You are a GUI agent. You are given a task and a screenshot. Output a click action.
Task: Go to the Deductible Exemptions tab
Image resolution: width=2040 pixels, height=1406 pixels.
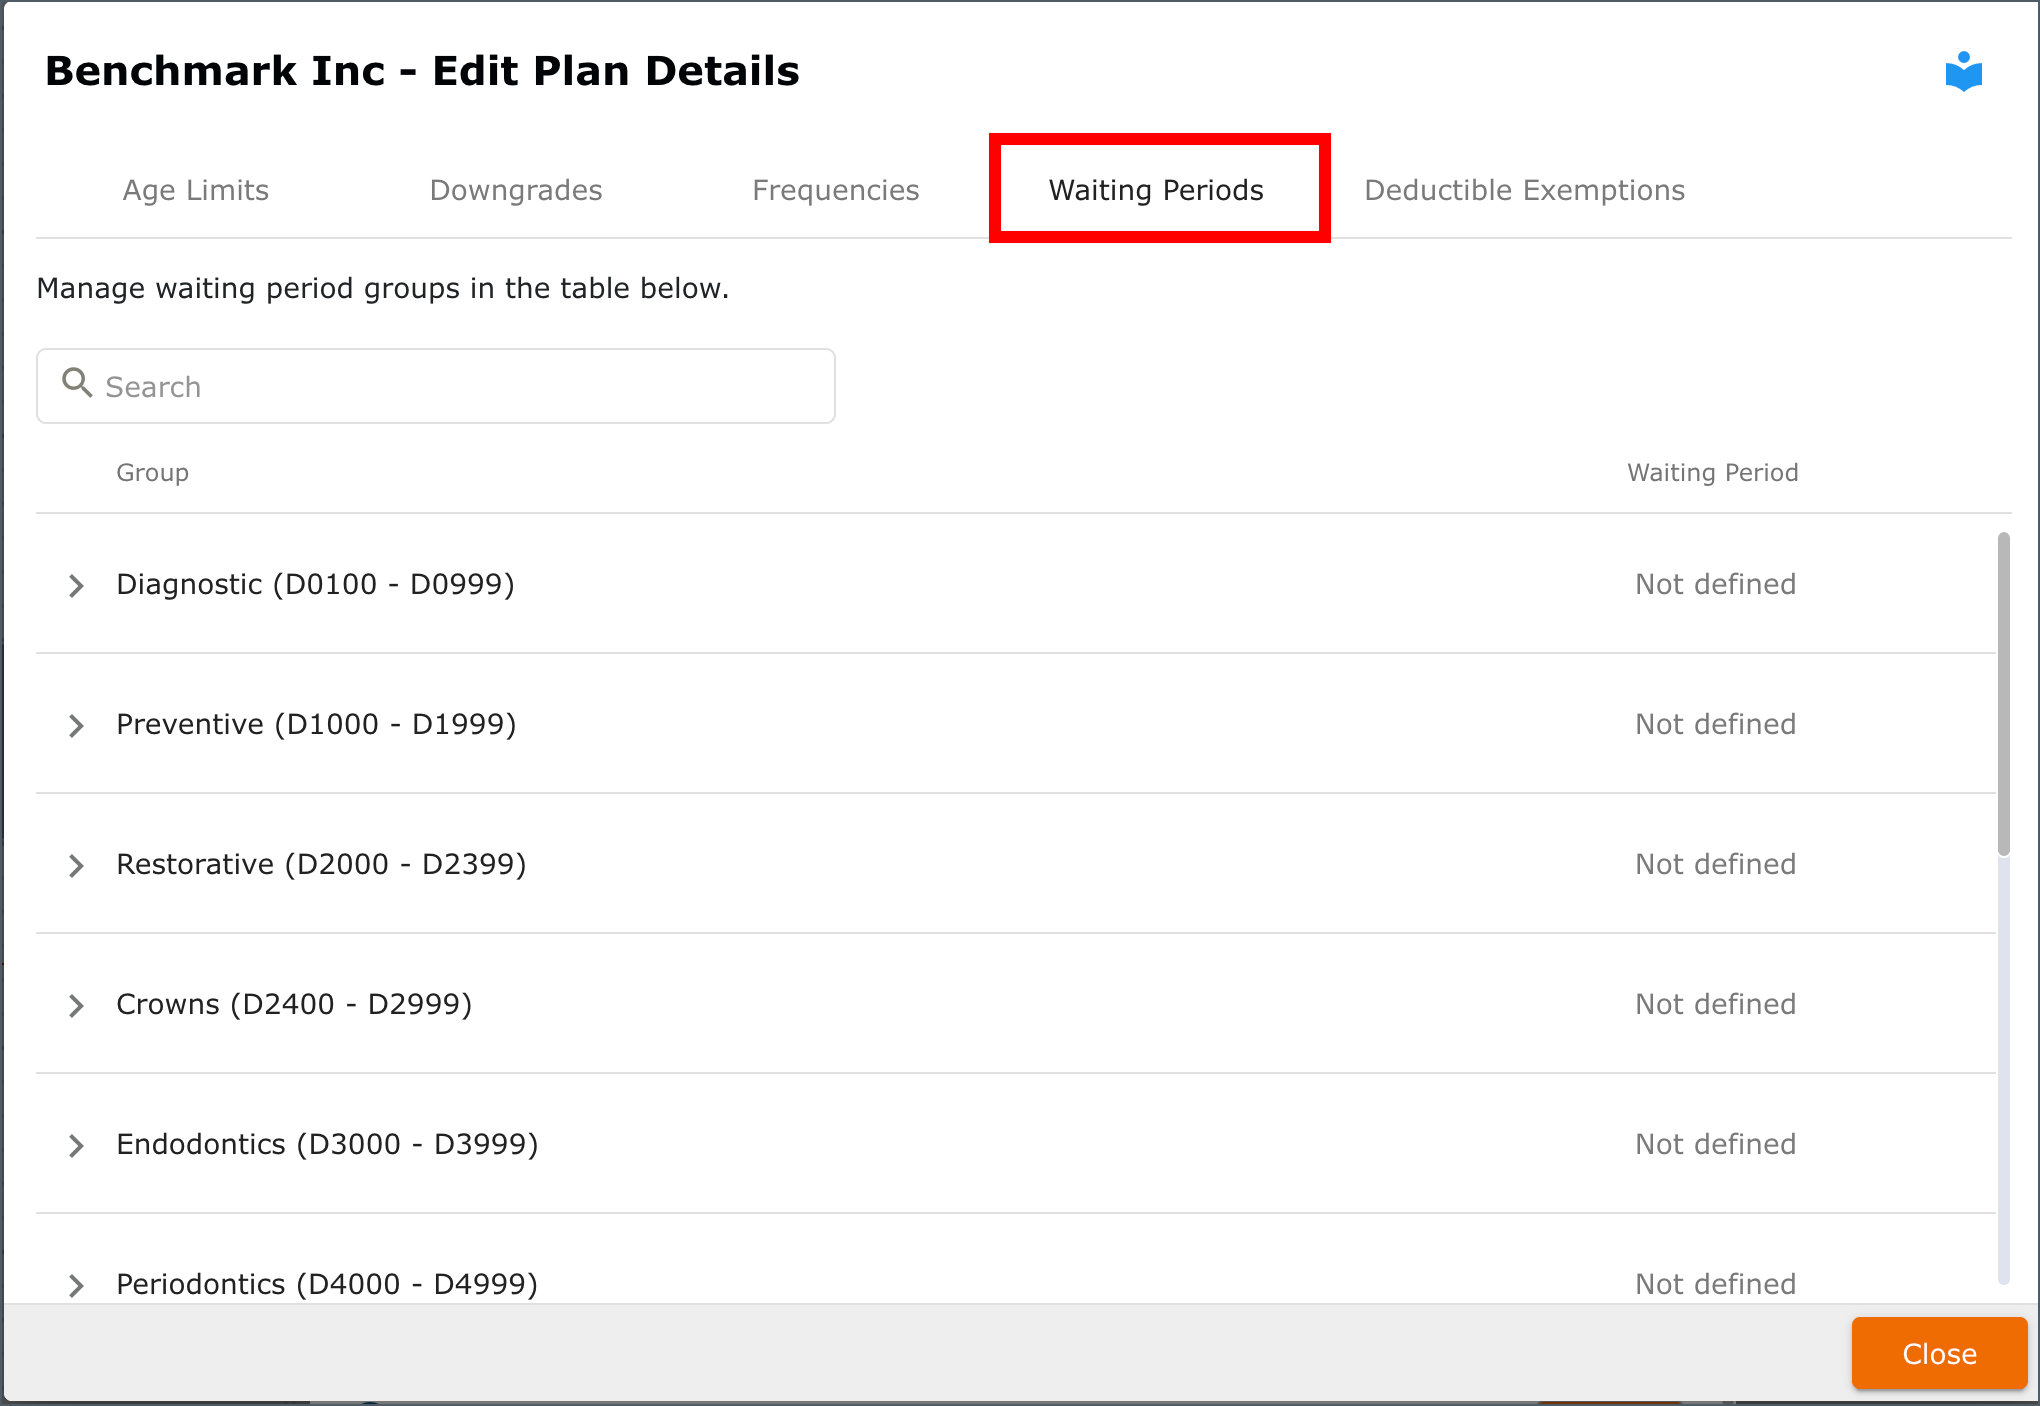point(1525,190)
